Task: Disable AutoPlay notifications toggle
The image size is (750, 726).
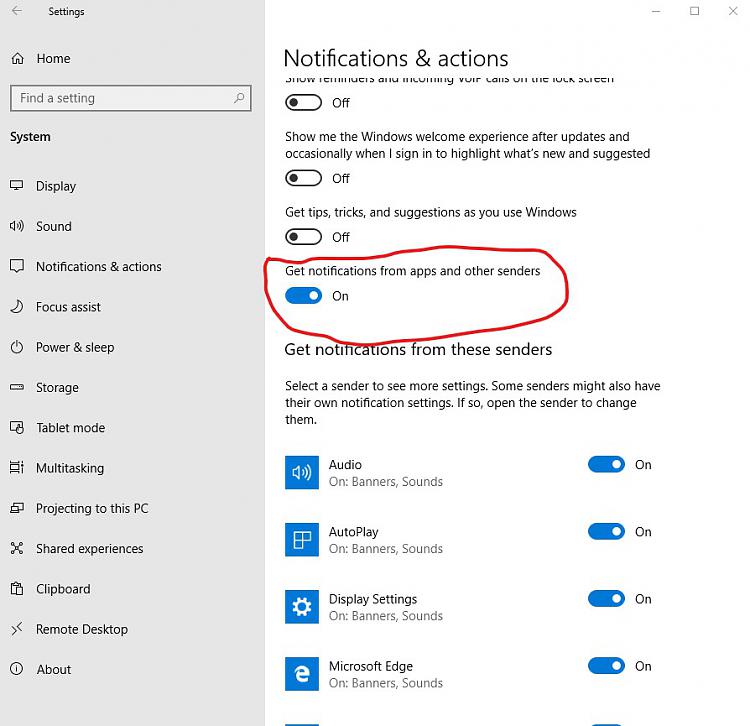Action: pos(606,531)
